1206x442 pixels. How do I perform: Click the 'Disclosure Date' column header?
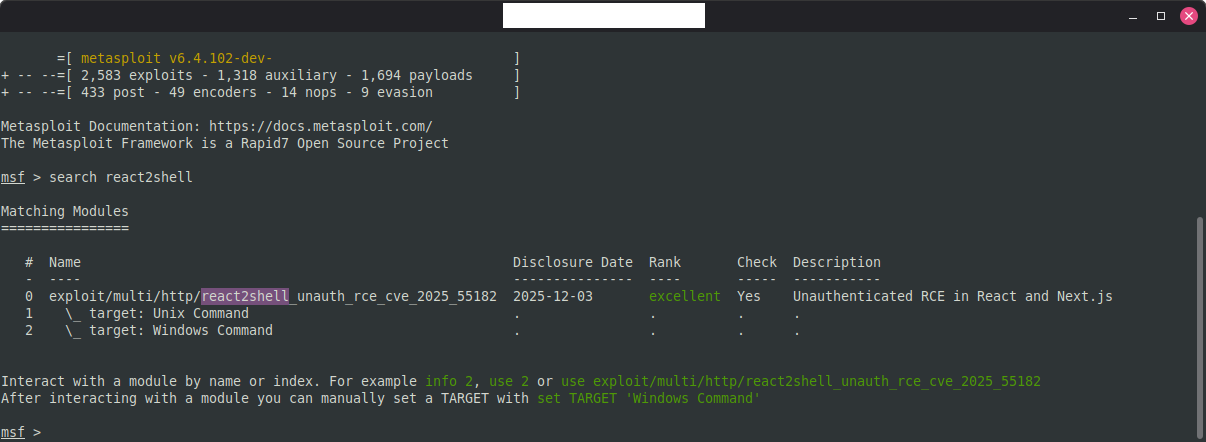coord(573,262)
